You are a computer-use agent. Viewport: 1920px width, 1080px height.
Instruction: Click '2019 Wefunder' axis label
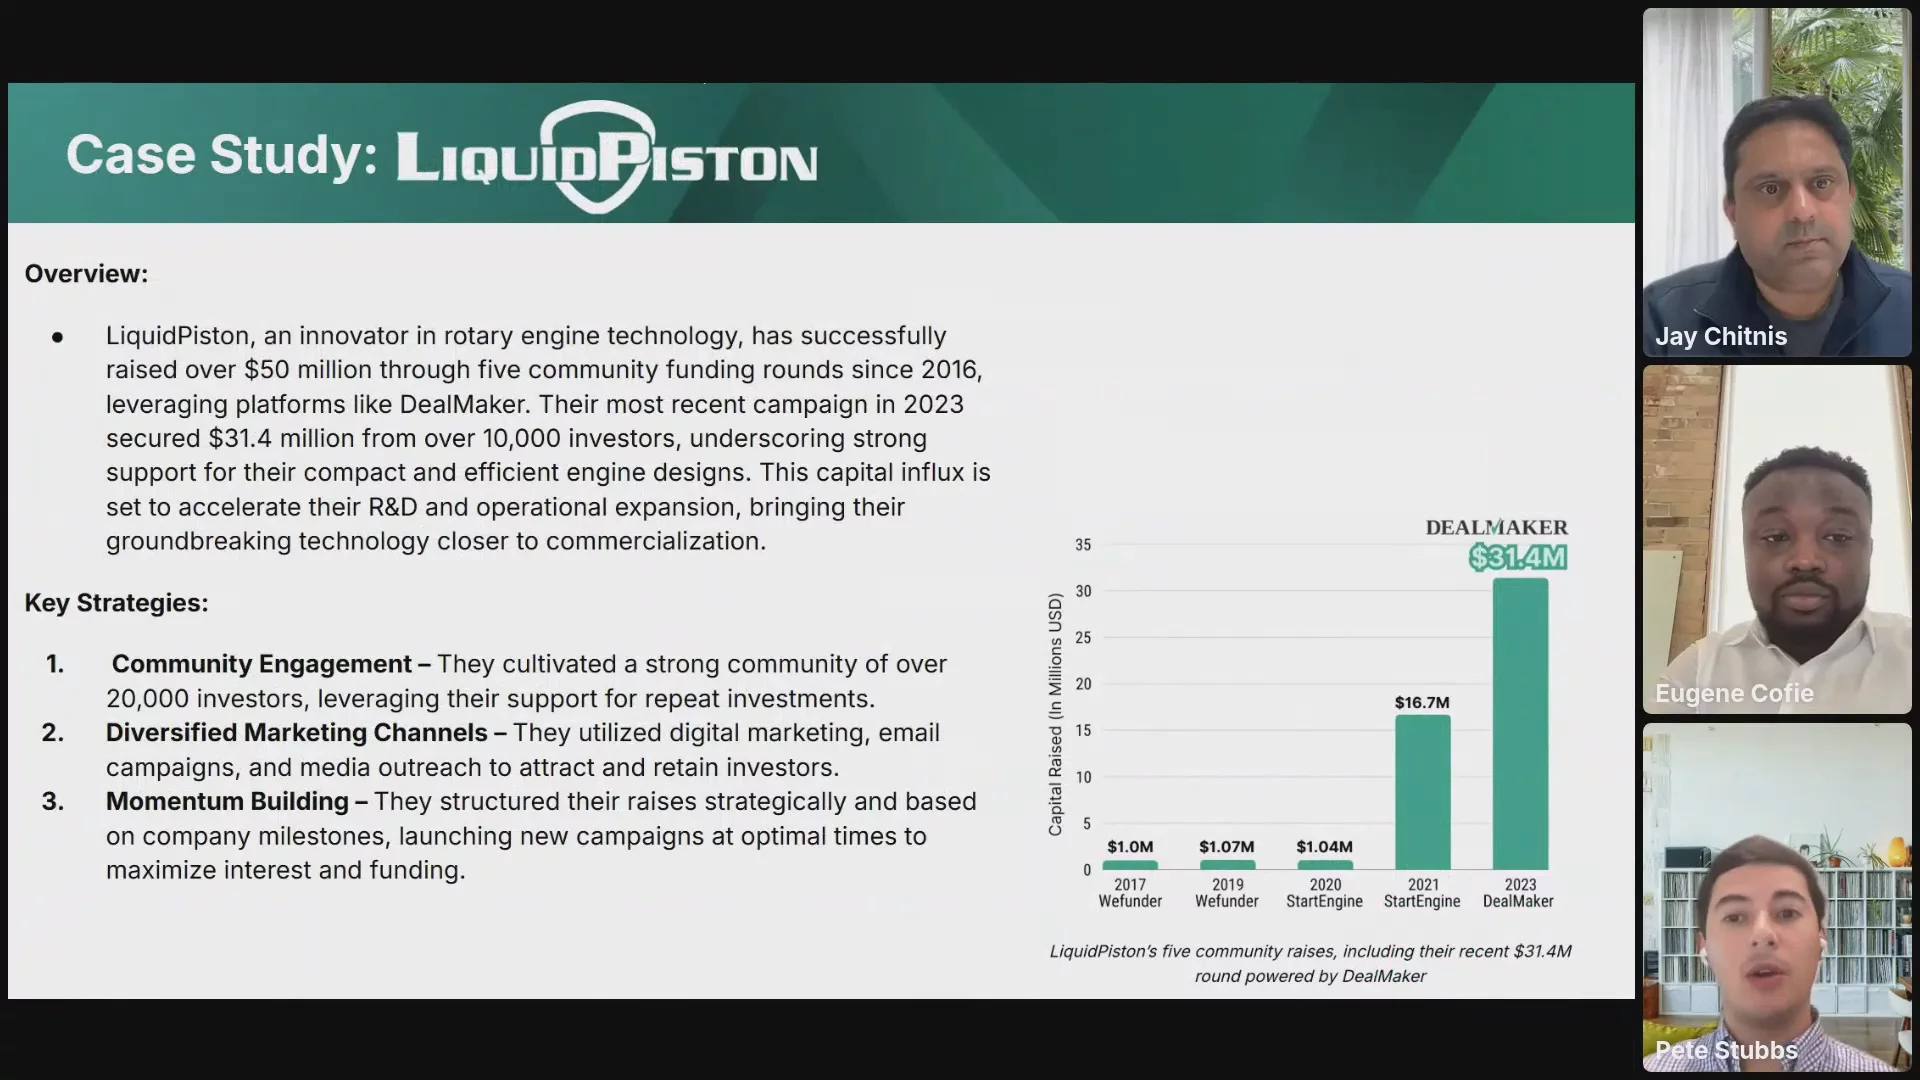click(1227, 893)
